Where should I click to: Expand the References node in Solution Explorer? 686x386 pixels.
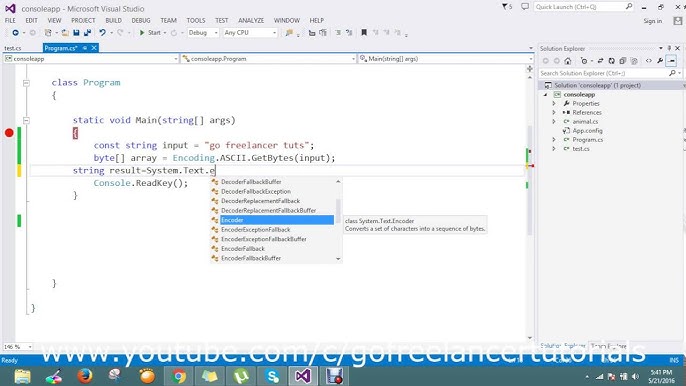[554, 112]
